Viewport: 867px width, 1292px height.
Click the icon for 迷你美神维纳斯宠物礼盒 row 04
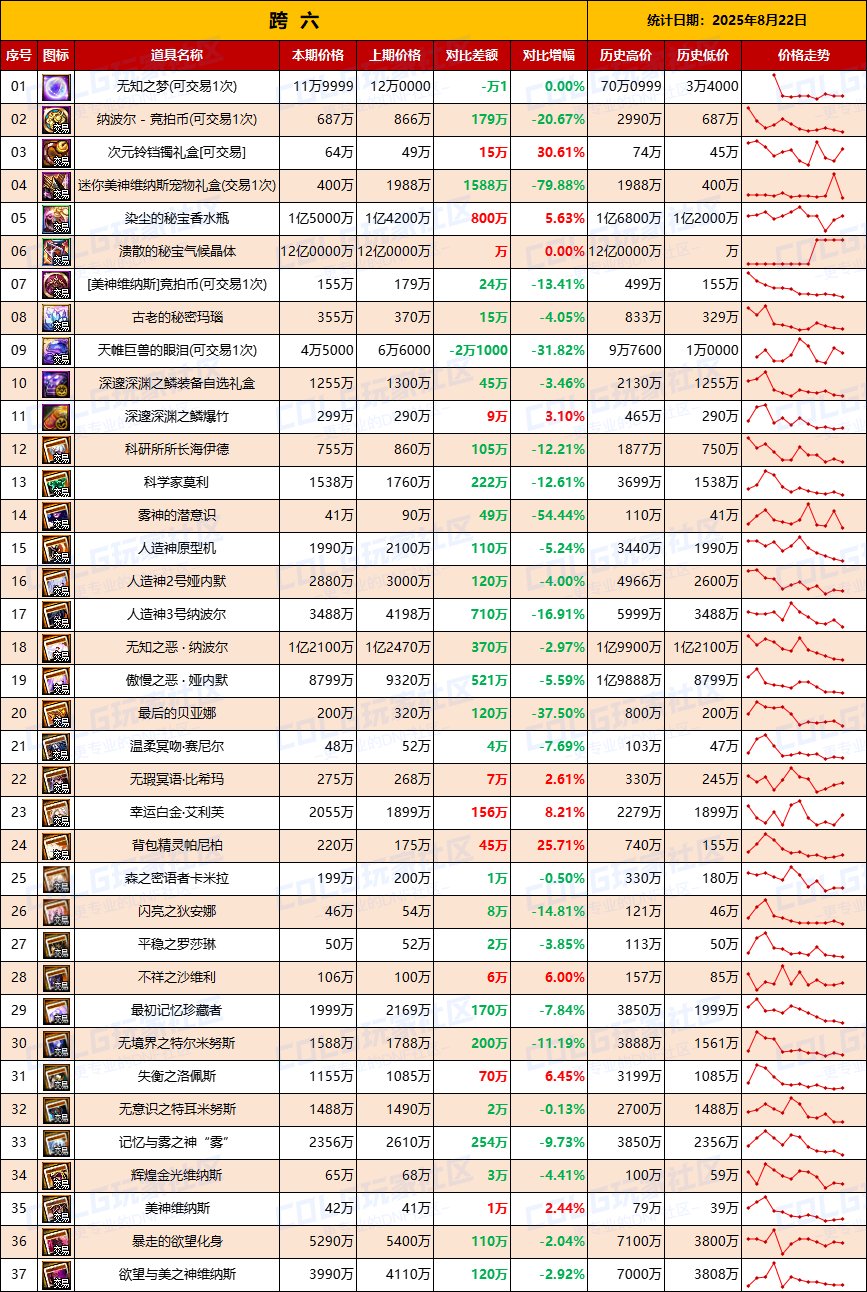pos(56,186)
